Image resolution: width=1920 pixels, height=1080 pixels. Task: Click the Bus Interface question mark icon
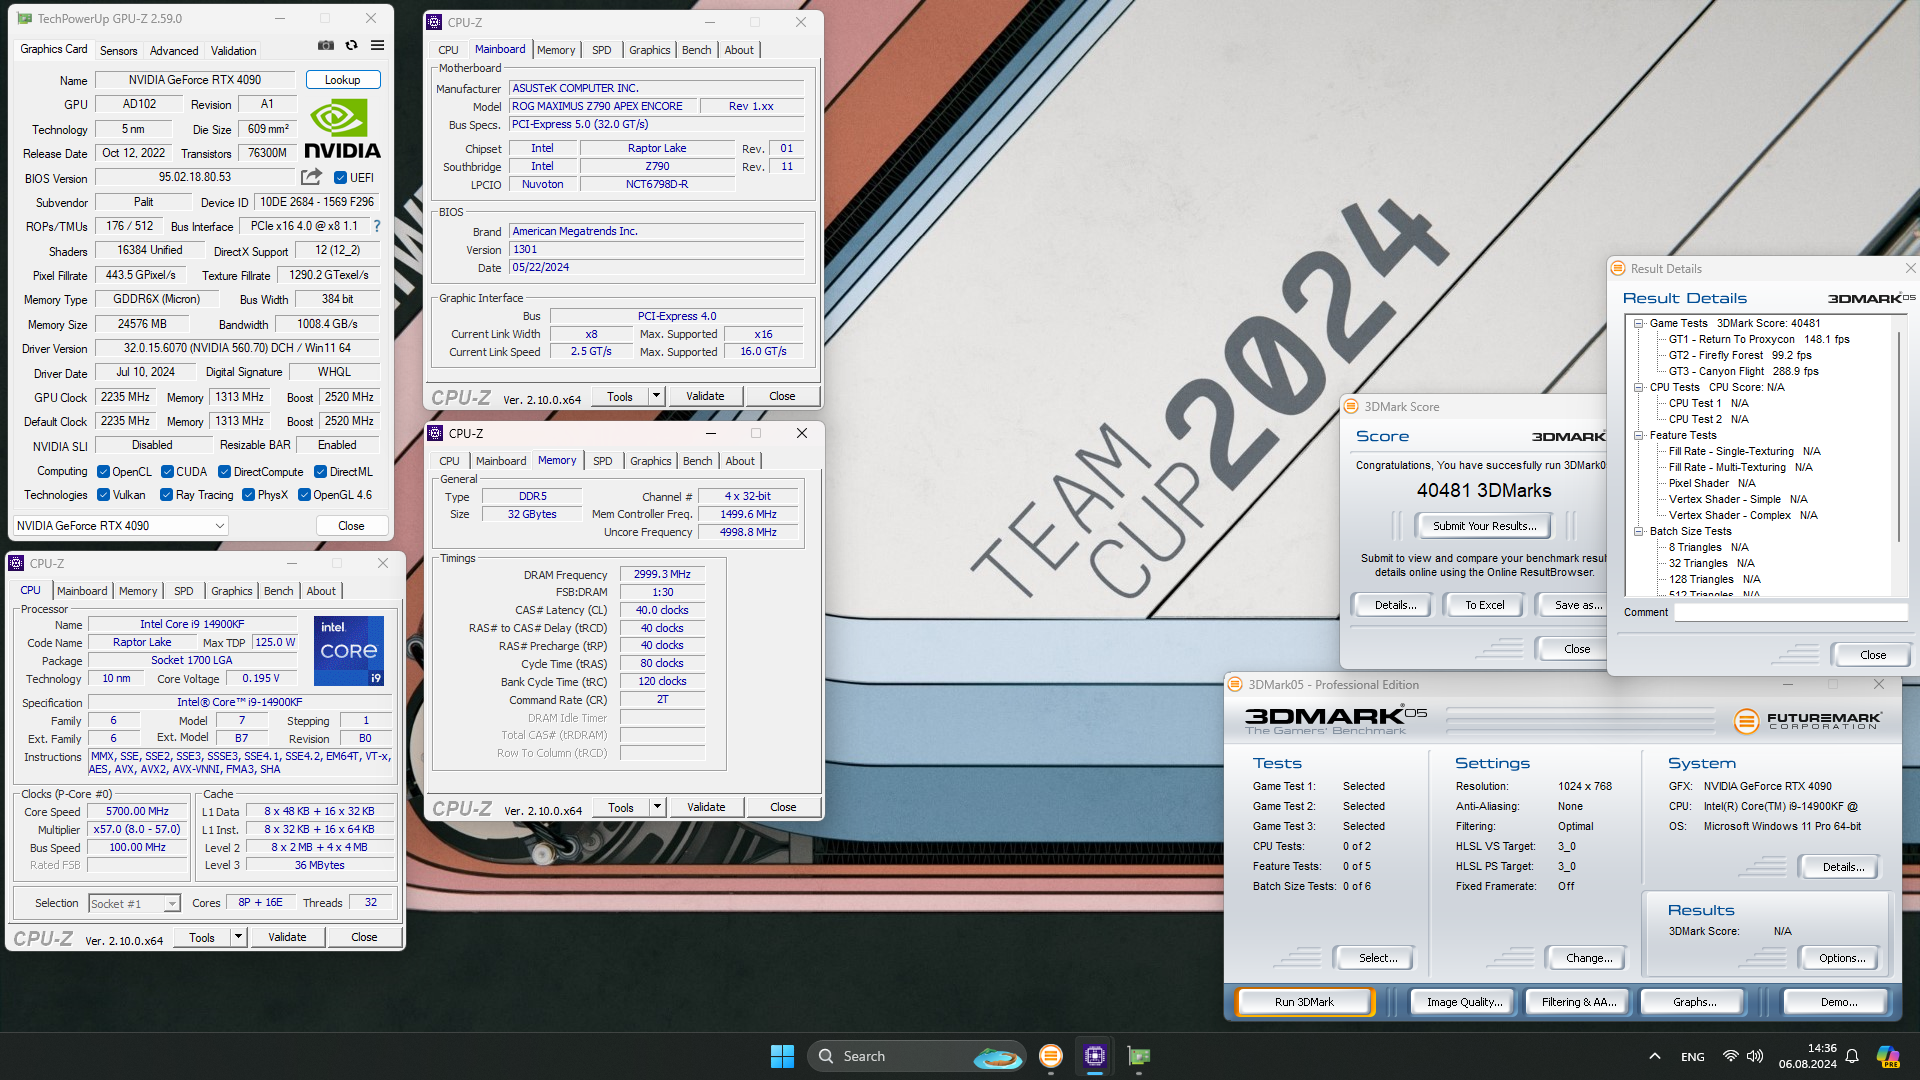(377, 226)
